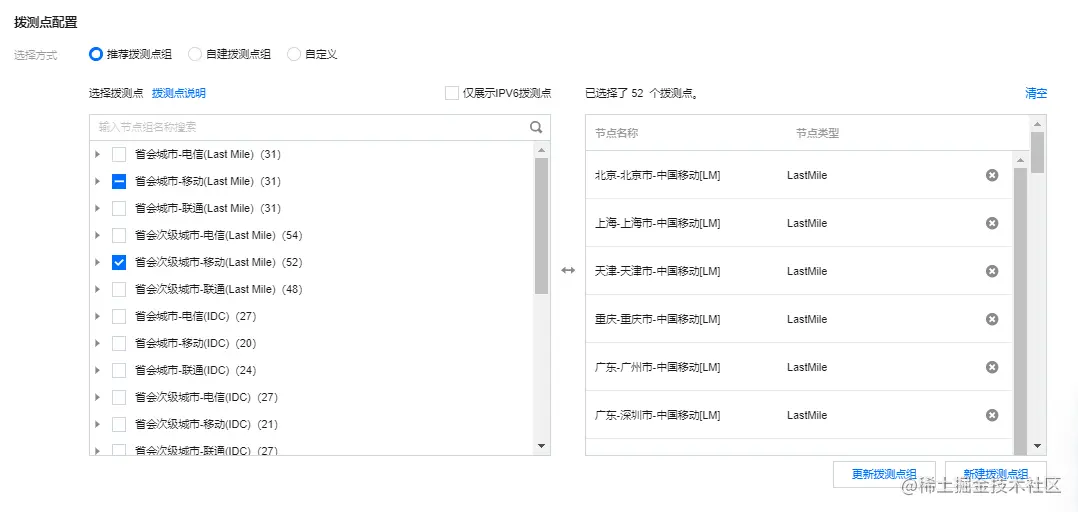Click 清空 to clear selected nodes

click(x=1036, y=93)
